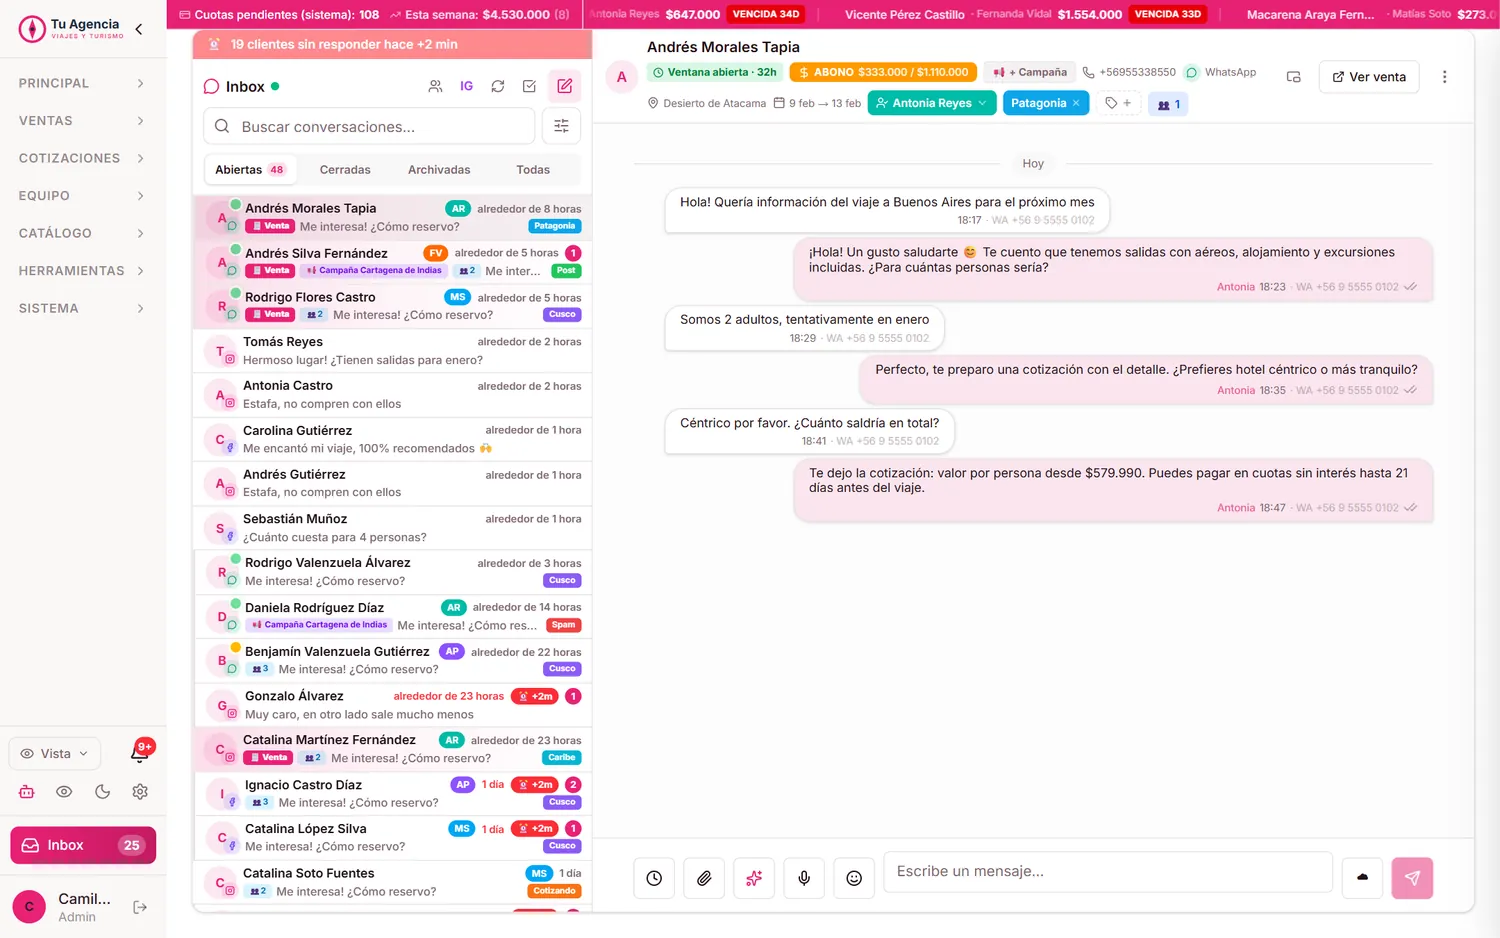Open the contacts icon in Inbox header
The image size is (1500, 938).
tap(435, 87)
